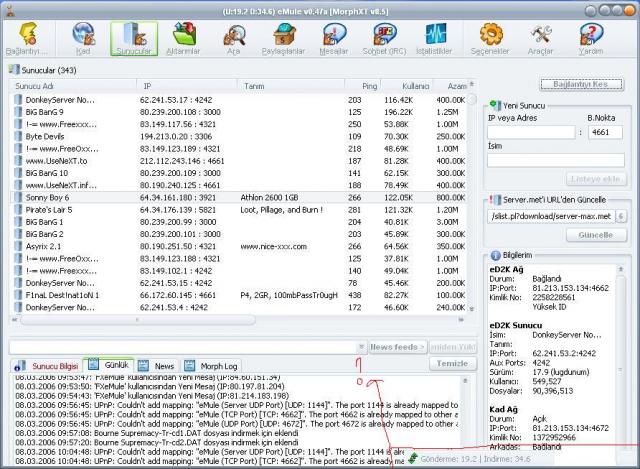Click the IP veya Adres input field
Viewport: 640px width, 469px height.
click(x=531, y=132)
